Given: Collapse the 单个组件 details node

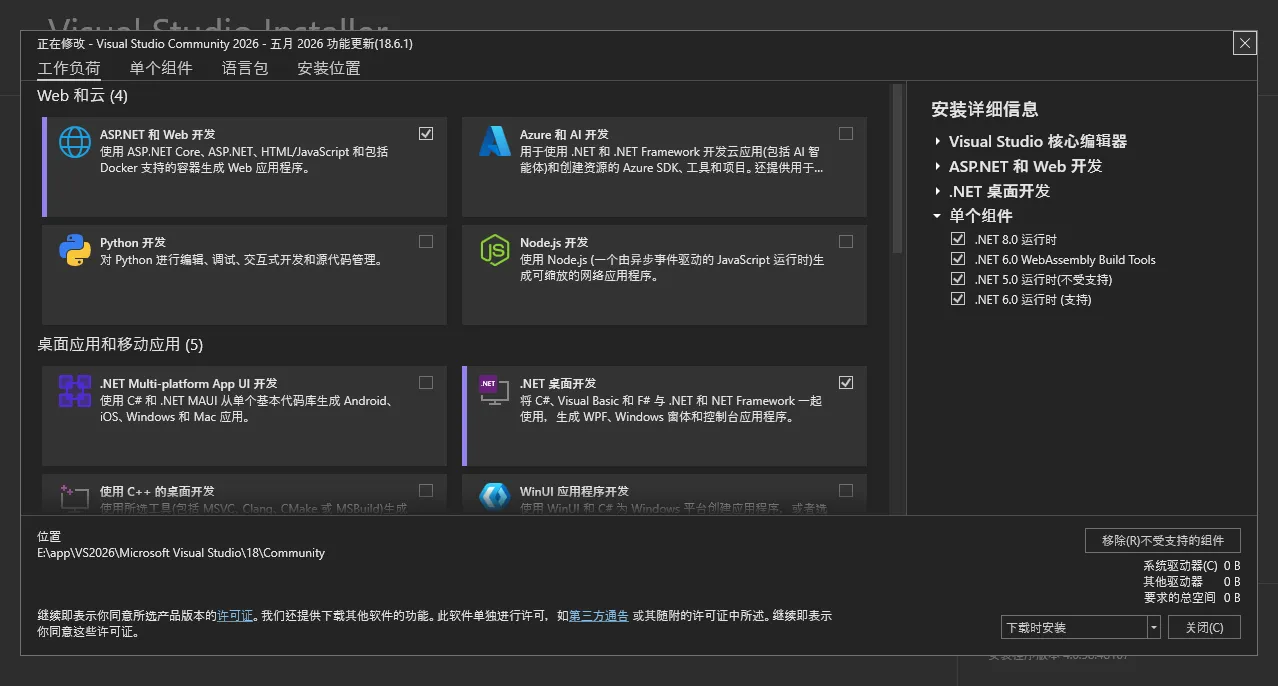Looking at the screenshot, I should (x=938, y=216).
